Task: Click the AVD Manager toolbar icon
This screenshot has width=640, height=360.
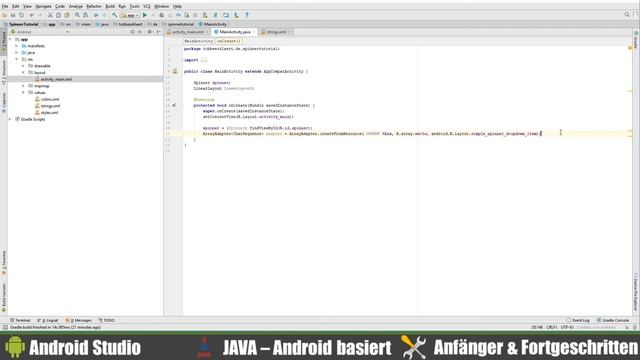Action: (205, 15)
